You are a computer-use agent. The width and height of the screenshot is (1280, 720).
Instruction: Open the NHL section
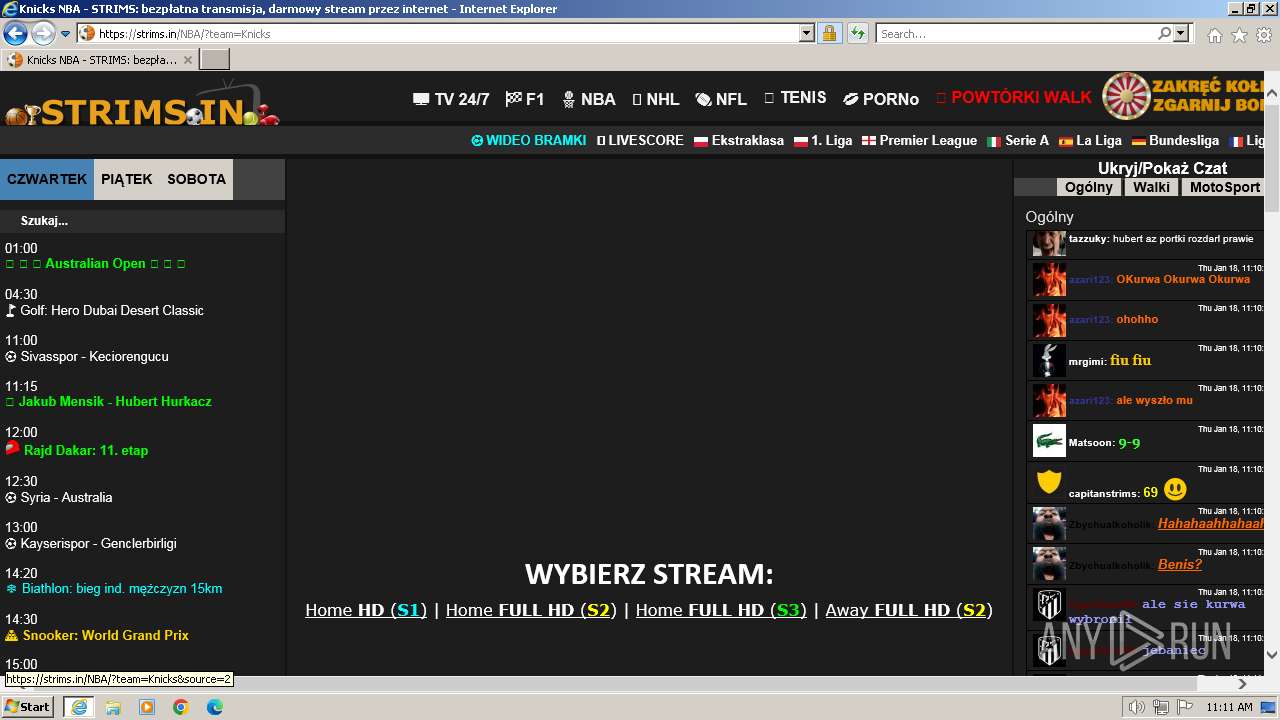(x=656, y=99)
